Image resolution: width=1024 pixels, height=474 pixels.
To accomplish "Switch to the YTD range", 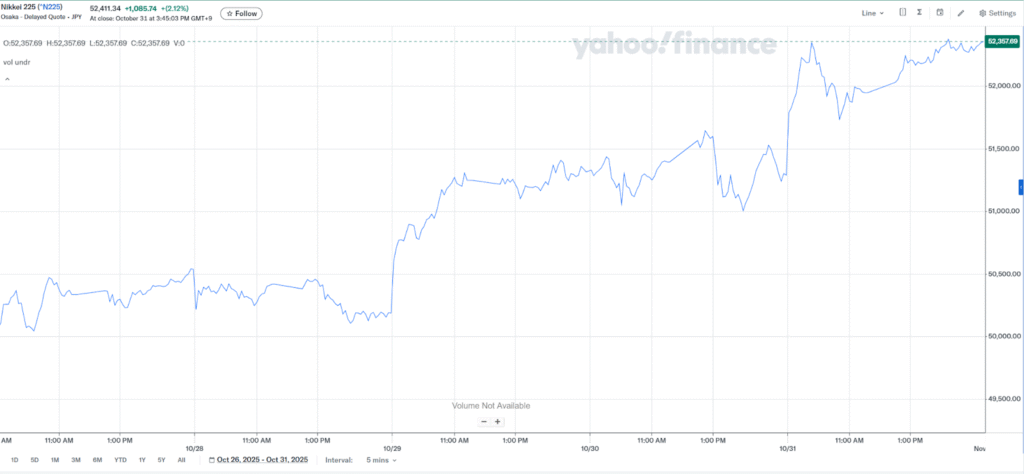I will (x=120, y=460).
